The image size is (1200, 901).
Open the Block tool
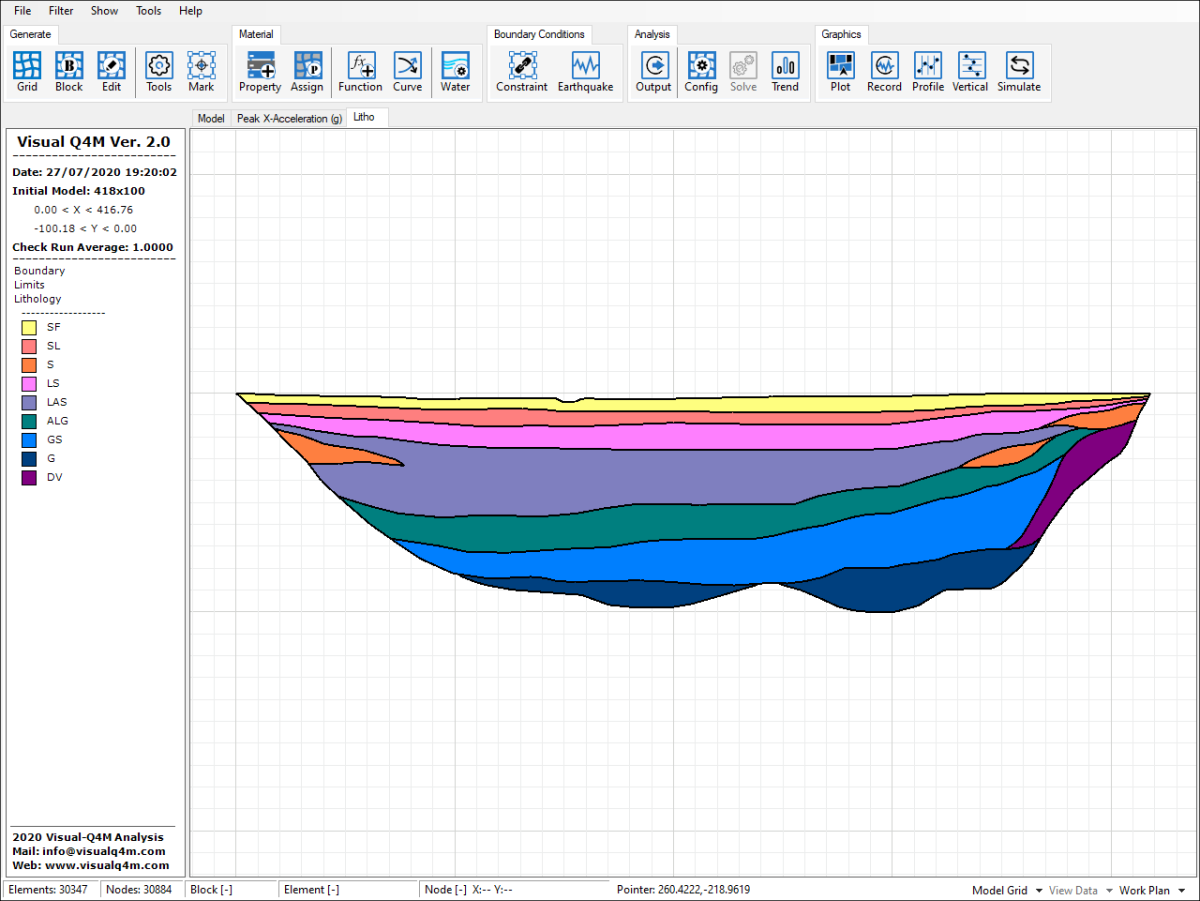click(69, 72)
